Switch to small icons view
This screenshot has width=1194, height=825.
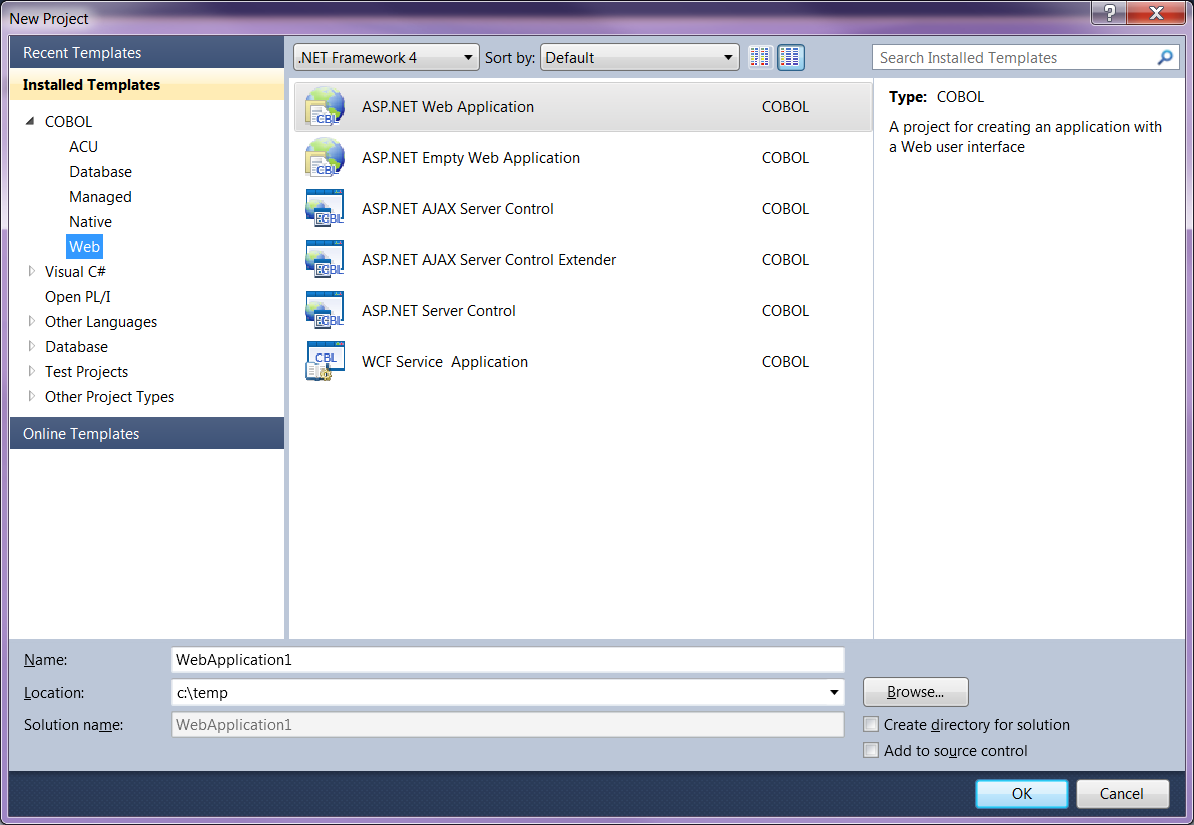tap(760, 57)
